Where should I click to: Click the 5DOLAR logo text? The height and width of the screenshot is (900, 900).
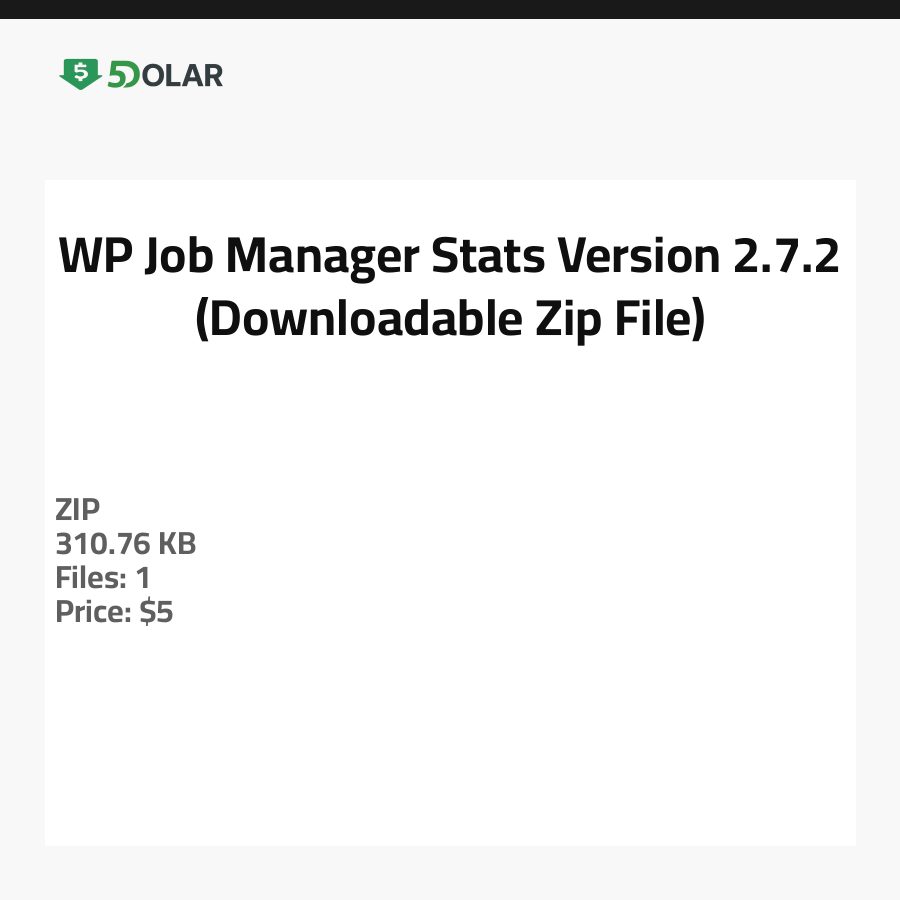165,75
